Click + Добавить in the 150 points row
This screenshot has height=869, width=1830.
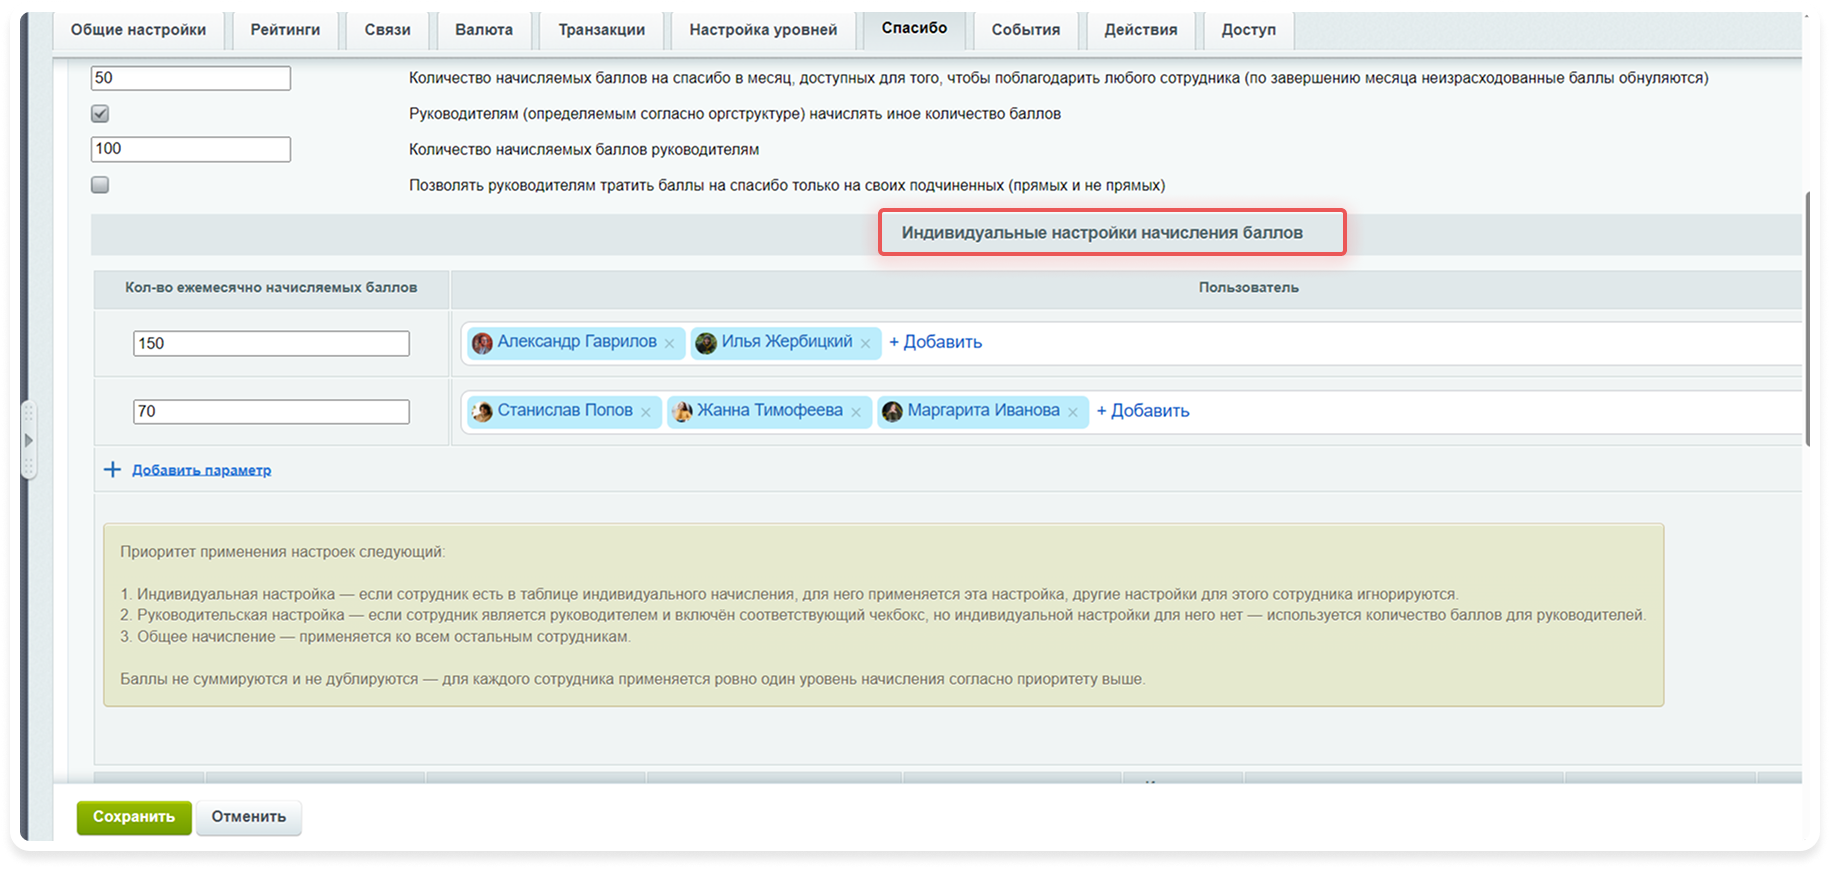click(935, 342)
